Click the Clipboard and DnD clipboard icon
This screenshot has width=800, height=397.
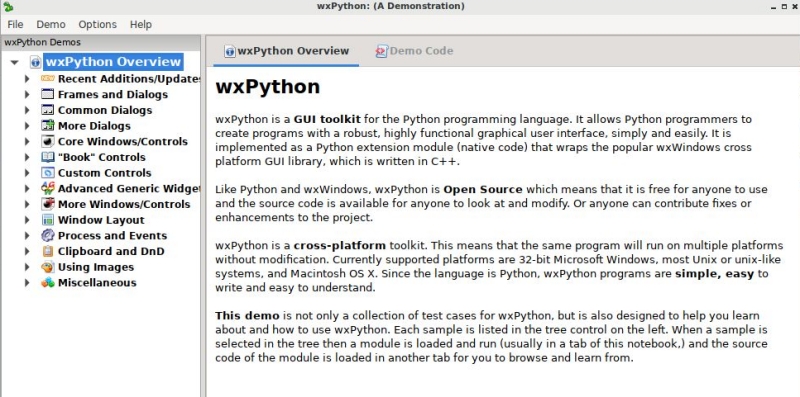pyautogui.click(x=47, y=251)
